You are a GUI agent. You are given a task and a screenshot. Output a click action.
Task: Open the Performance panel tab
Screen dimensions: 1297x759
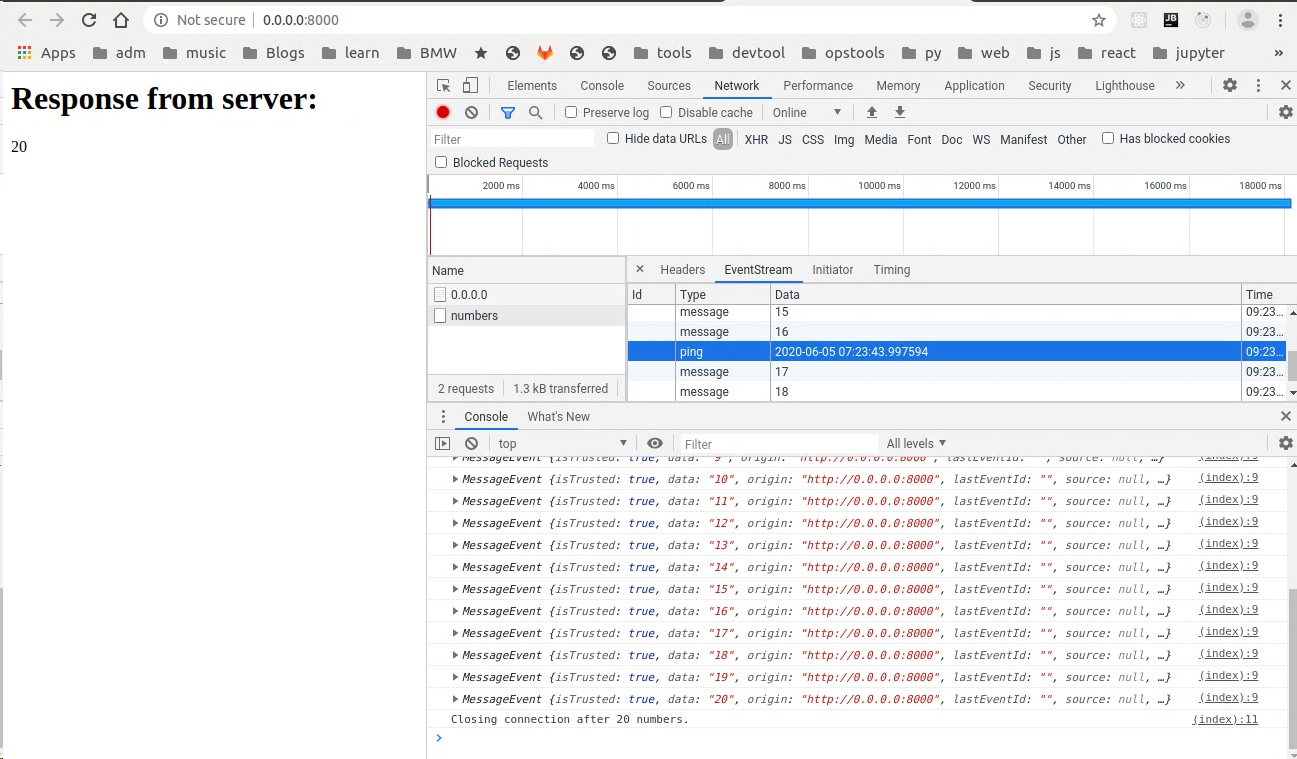(x=817, y=86)
